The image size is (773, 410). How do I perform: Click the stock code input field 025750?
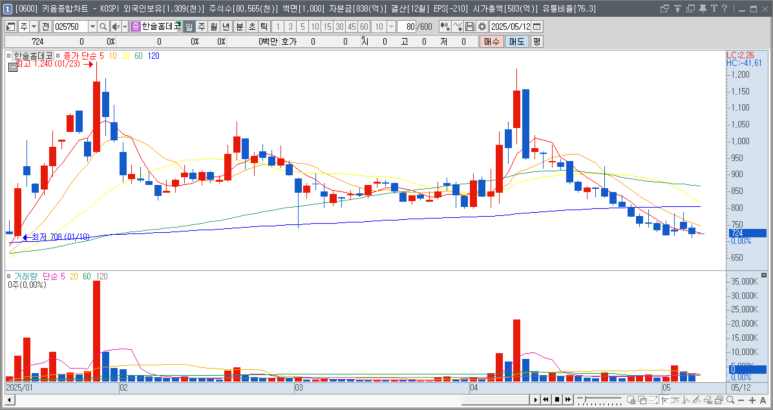pyautogui.click(x=70, y=27)
